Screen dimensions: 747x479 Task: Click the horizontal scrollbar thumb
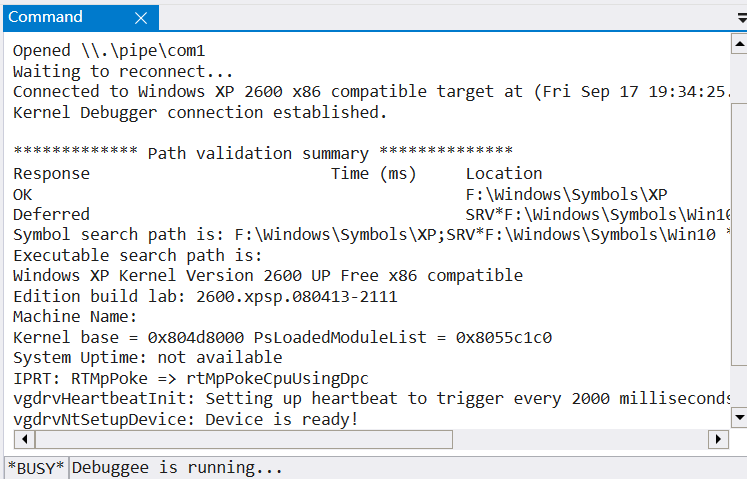[x=243, y=438]
